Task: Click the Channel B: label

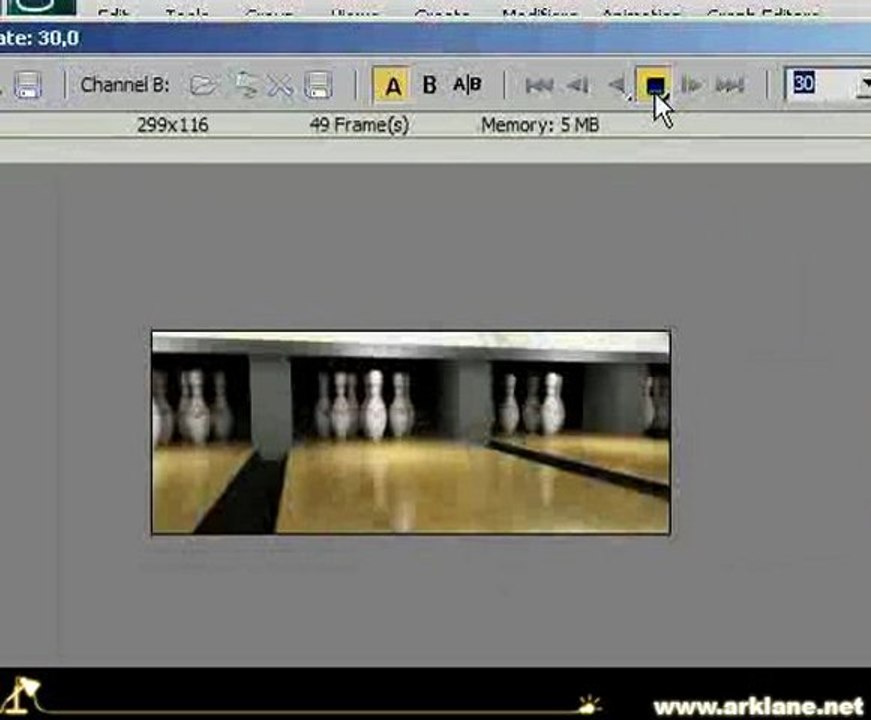Action: click(124, 85)
